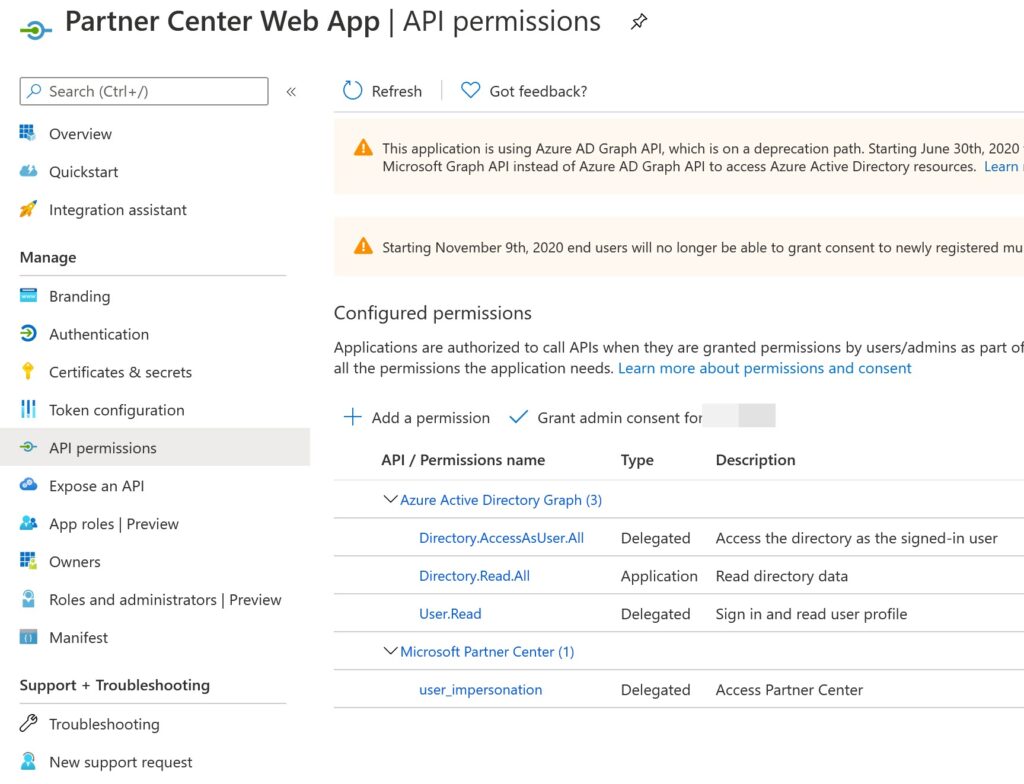Click the pin icon beside API permissions title
Image resolution: width=1024 pixels, height=784 pixels.
pos(639,22)
